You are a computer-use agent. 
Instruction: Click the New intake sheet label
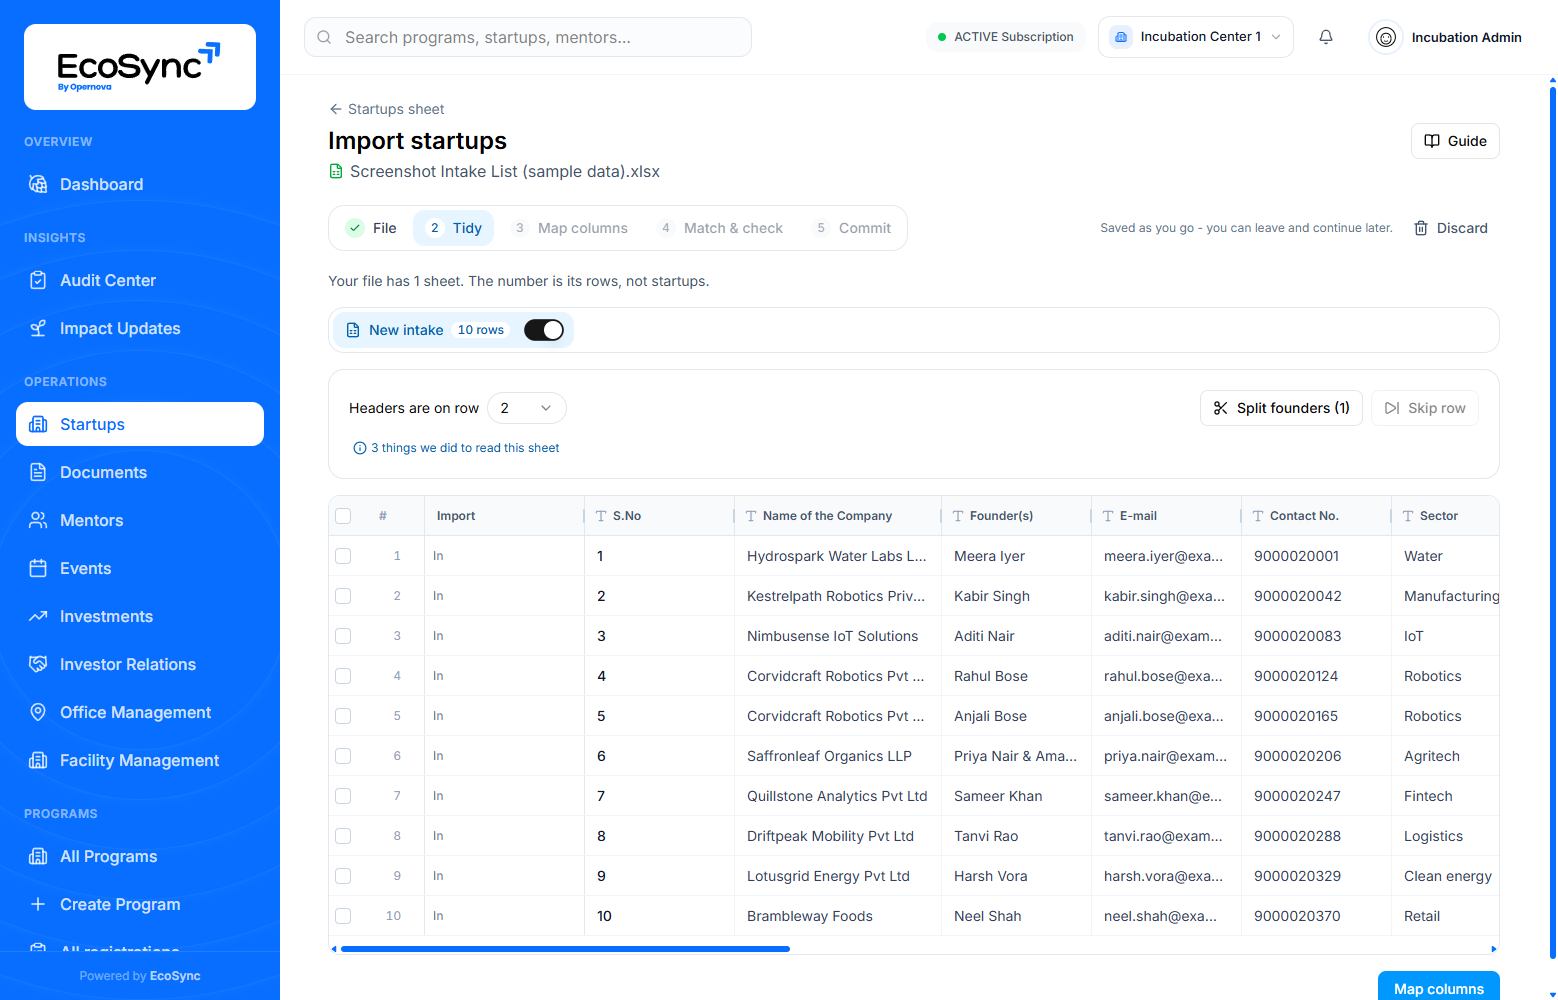click(406, 330)
